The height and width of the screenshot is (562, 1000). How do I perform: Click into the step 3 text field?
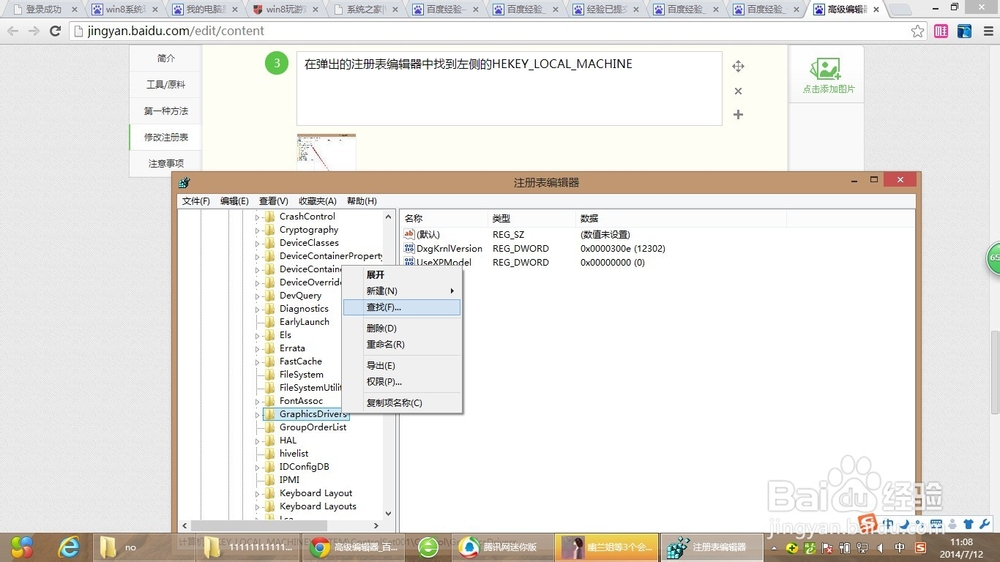point(509,89)
